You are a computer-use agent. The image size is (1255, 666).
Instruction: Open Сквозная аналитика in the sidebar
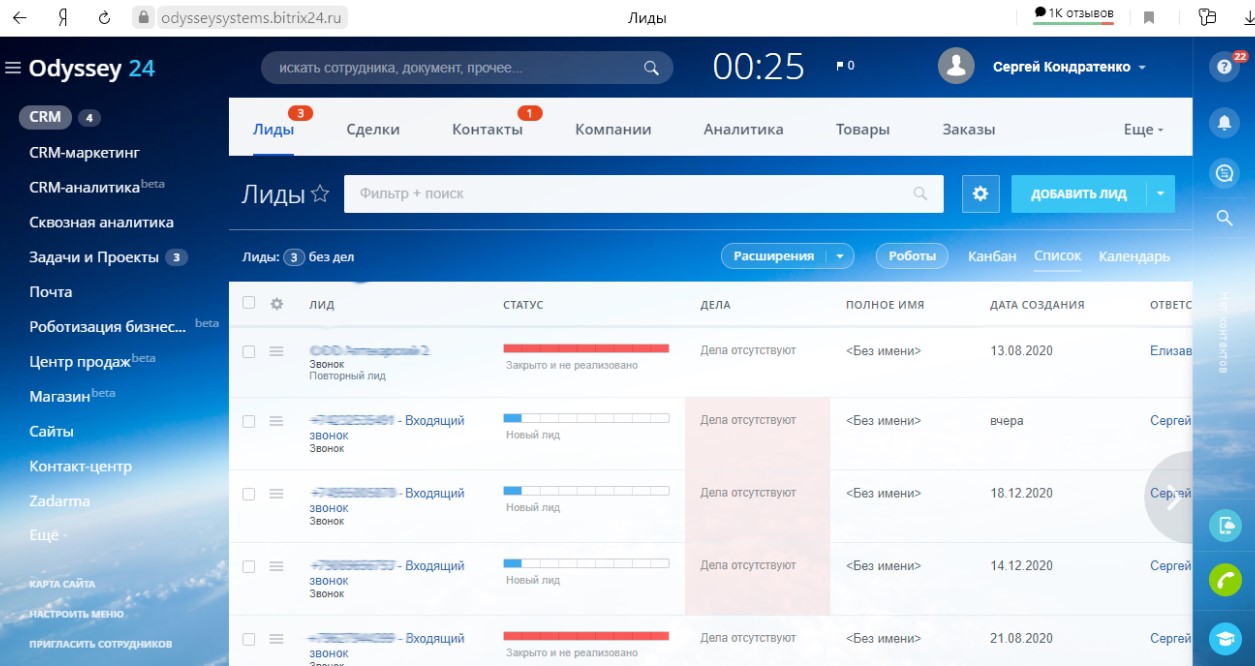(101, 222)
